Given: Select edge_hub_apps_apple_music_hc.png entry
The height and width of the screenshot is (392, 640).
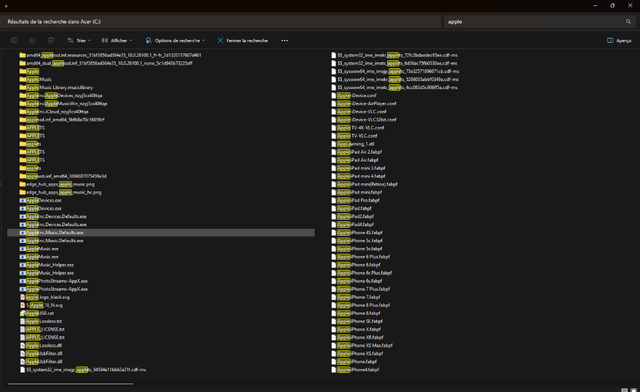Looking at the screenshot, I should click(60, 192).
